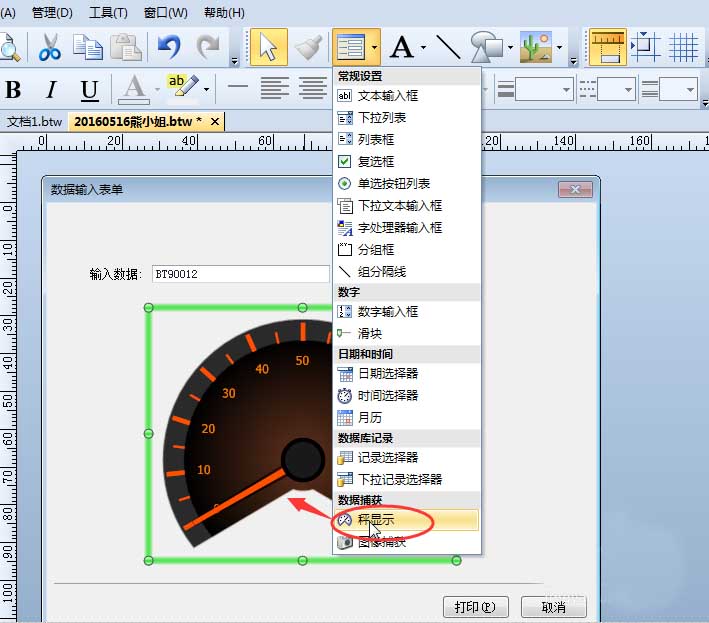Choose 单选按钮列表 radio control entry
Viewport: 709px width, 623px height.
click(x=407, y=184)
